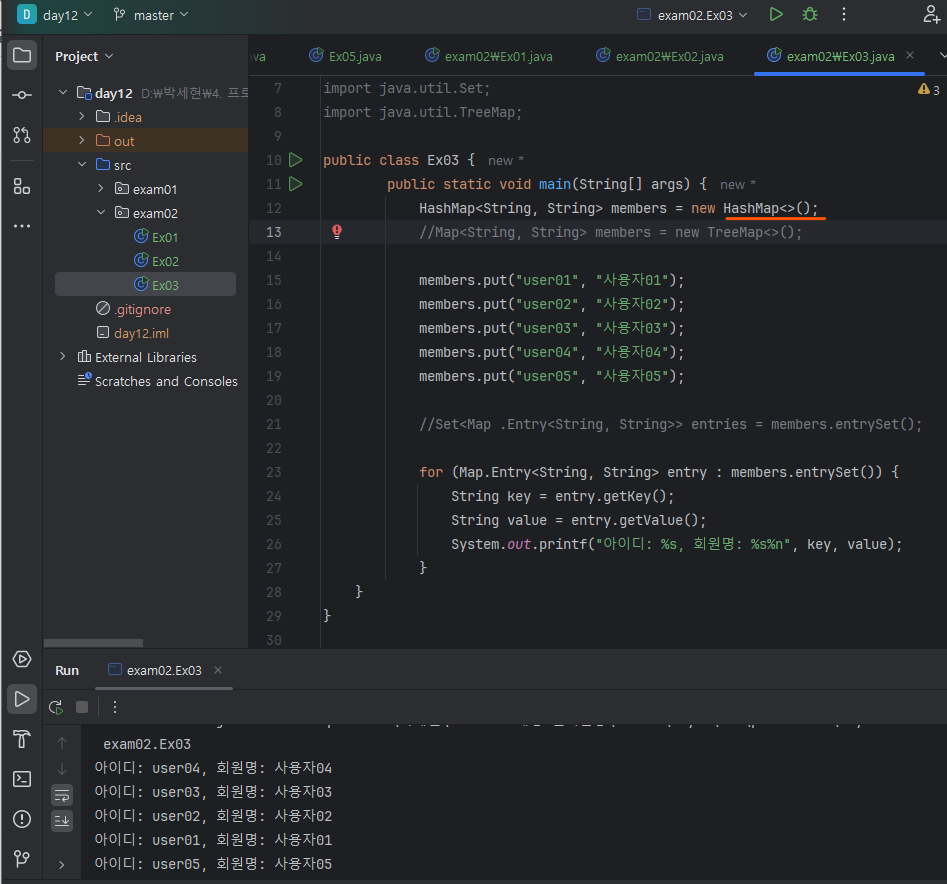
Task: Open Pull Requests tool window
Action: (x=22, y=134)
